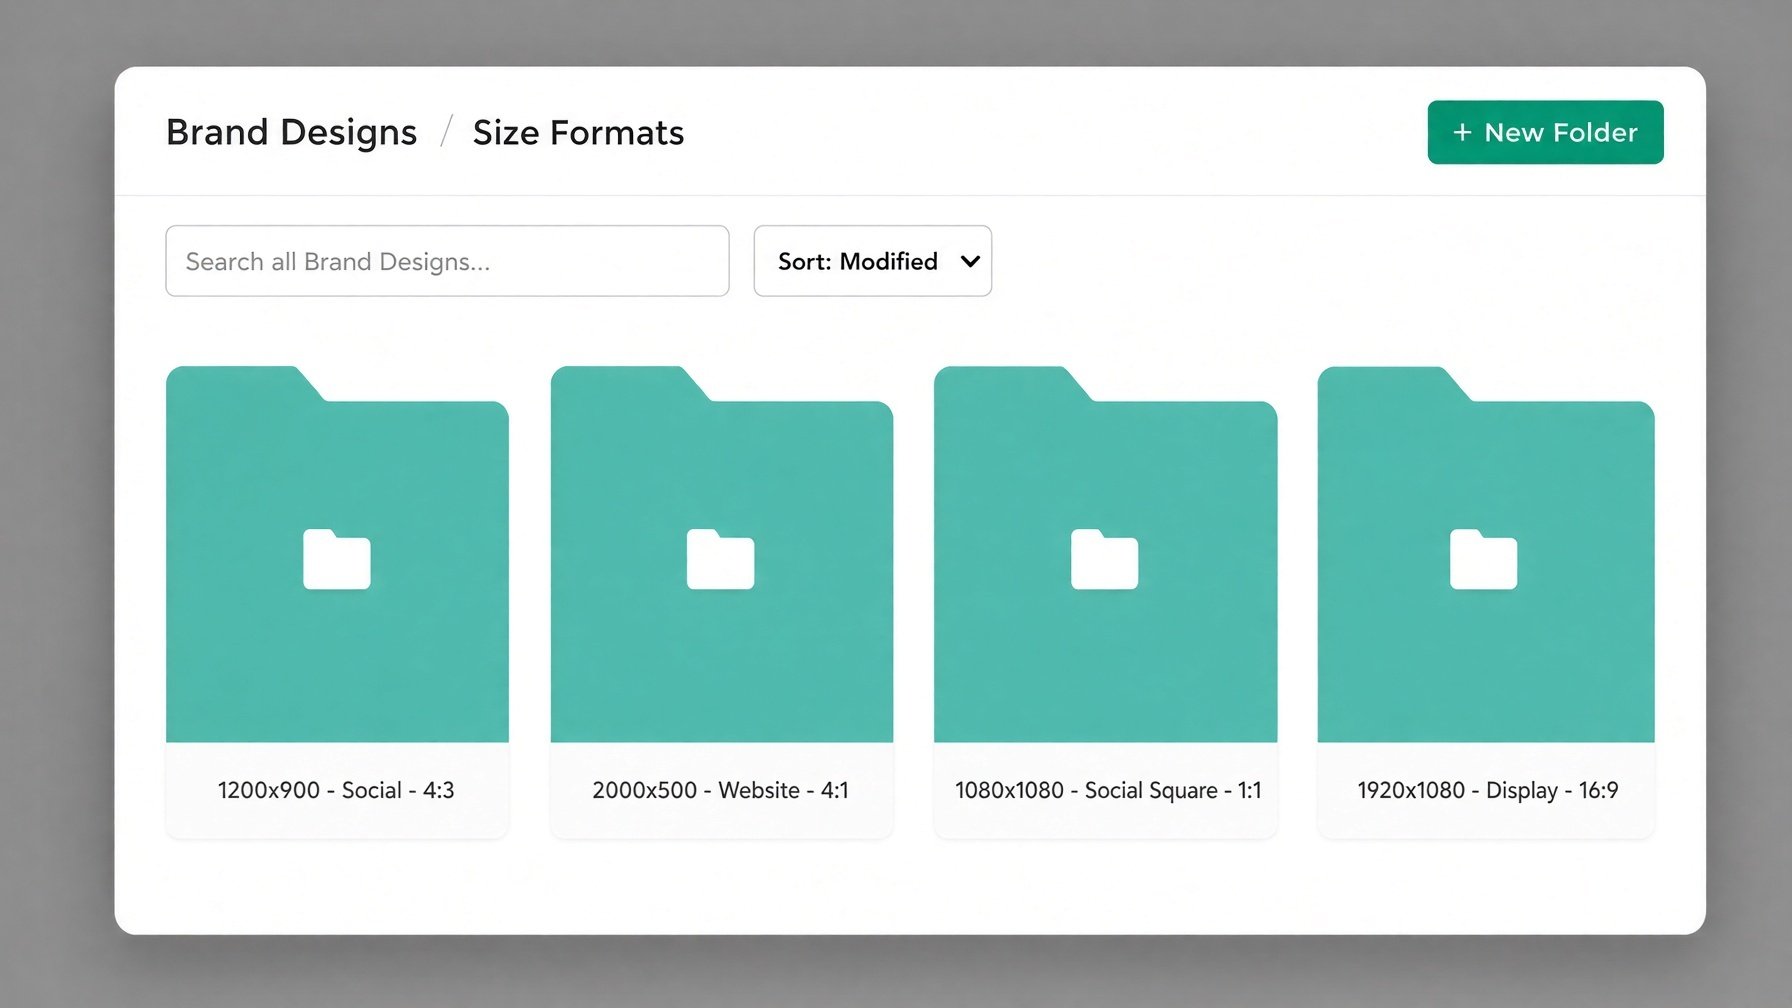The image size is (1792, 1008).
Task: Go to the Brand Designs breadcrumb
Action: coord(291,132)
